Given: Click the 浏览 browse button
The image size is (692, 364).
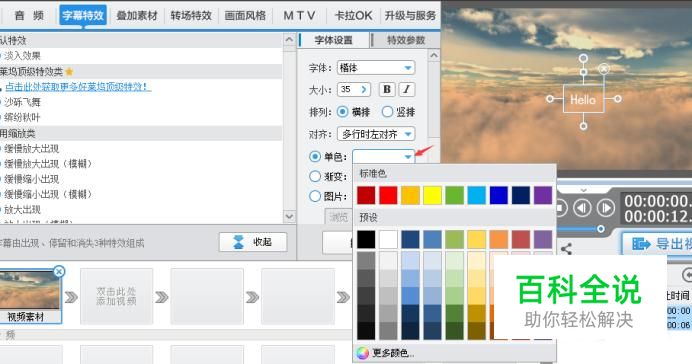Looking at the screenshot, I should [339, 217].
